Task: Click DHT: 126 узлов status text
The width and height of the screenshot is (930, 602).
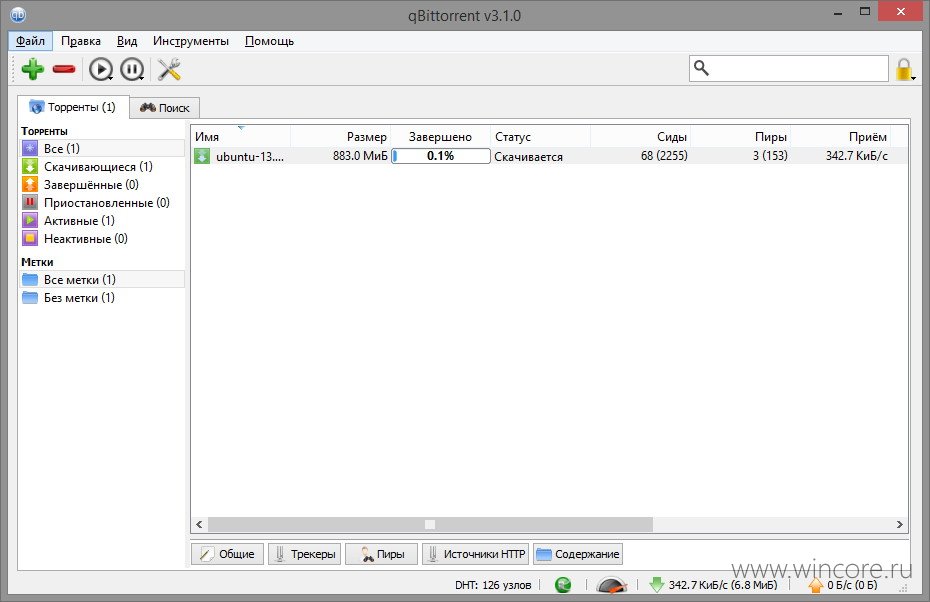Action: point(493,585)
